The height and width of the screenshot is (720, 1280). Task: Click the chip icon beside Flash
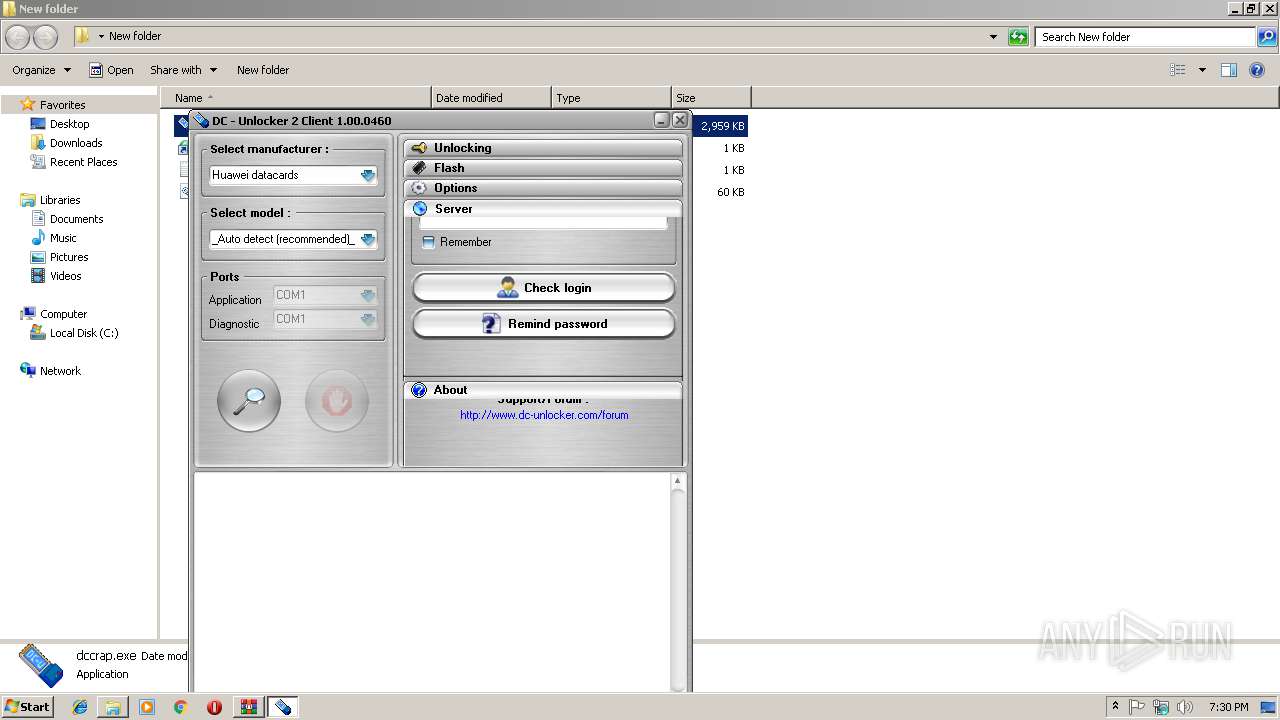pyautogui.click(x=419, y=168)
